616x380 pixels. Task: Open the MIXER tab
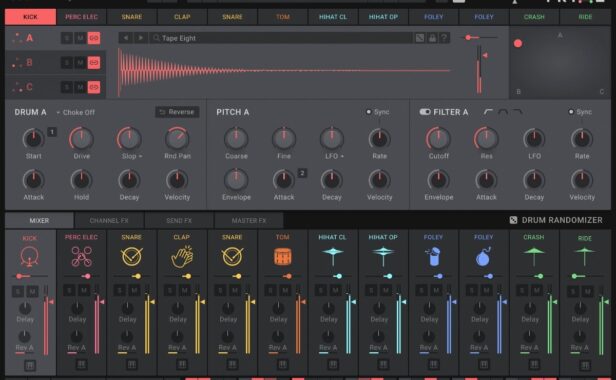tap(39, 220)
